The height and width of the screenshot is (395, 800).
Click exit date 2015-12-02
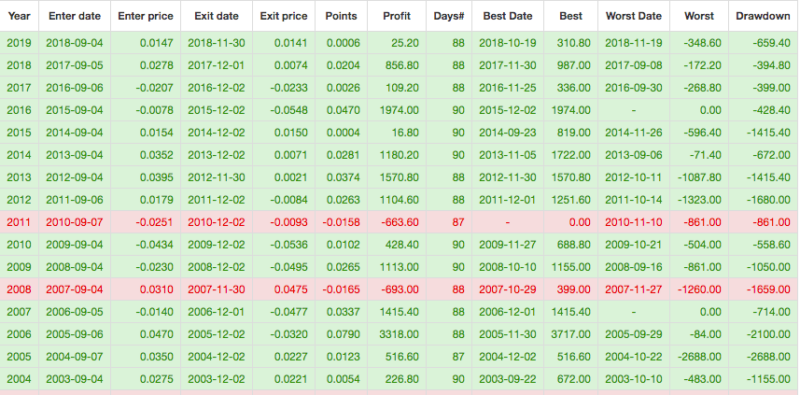click(216, 110)
